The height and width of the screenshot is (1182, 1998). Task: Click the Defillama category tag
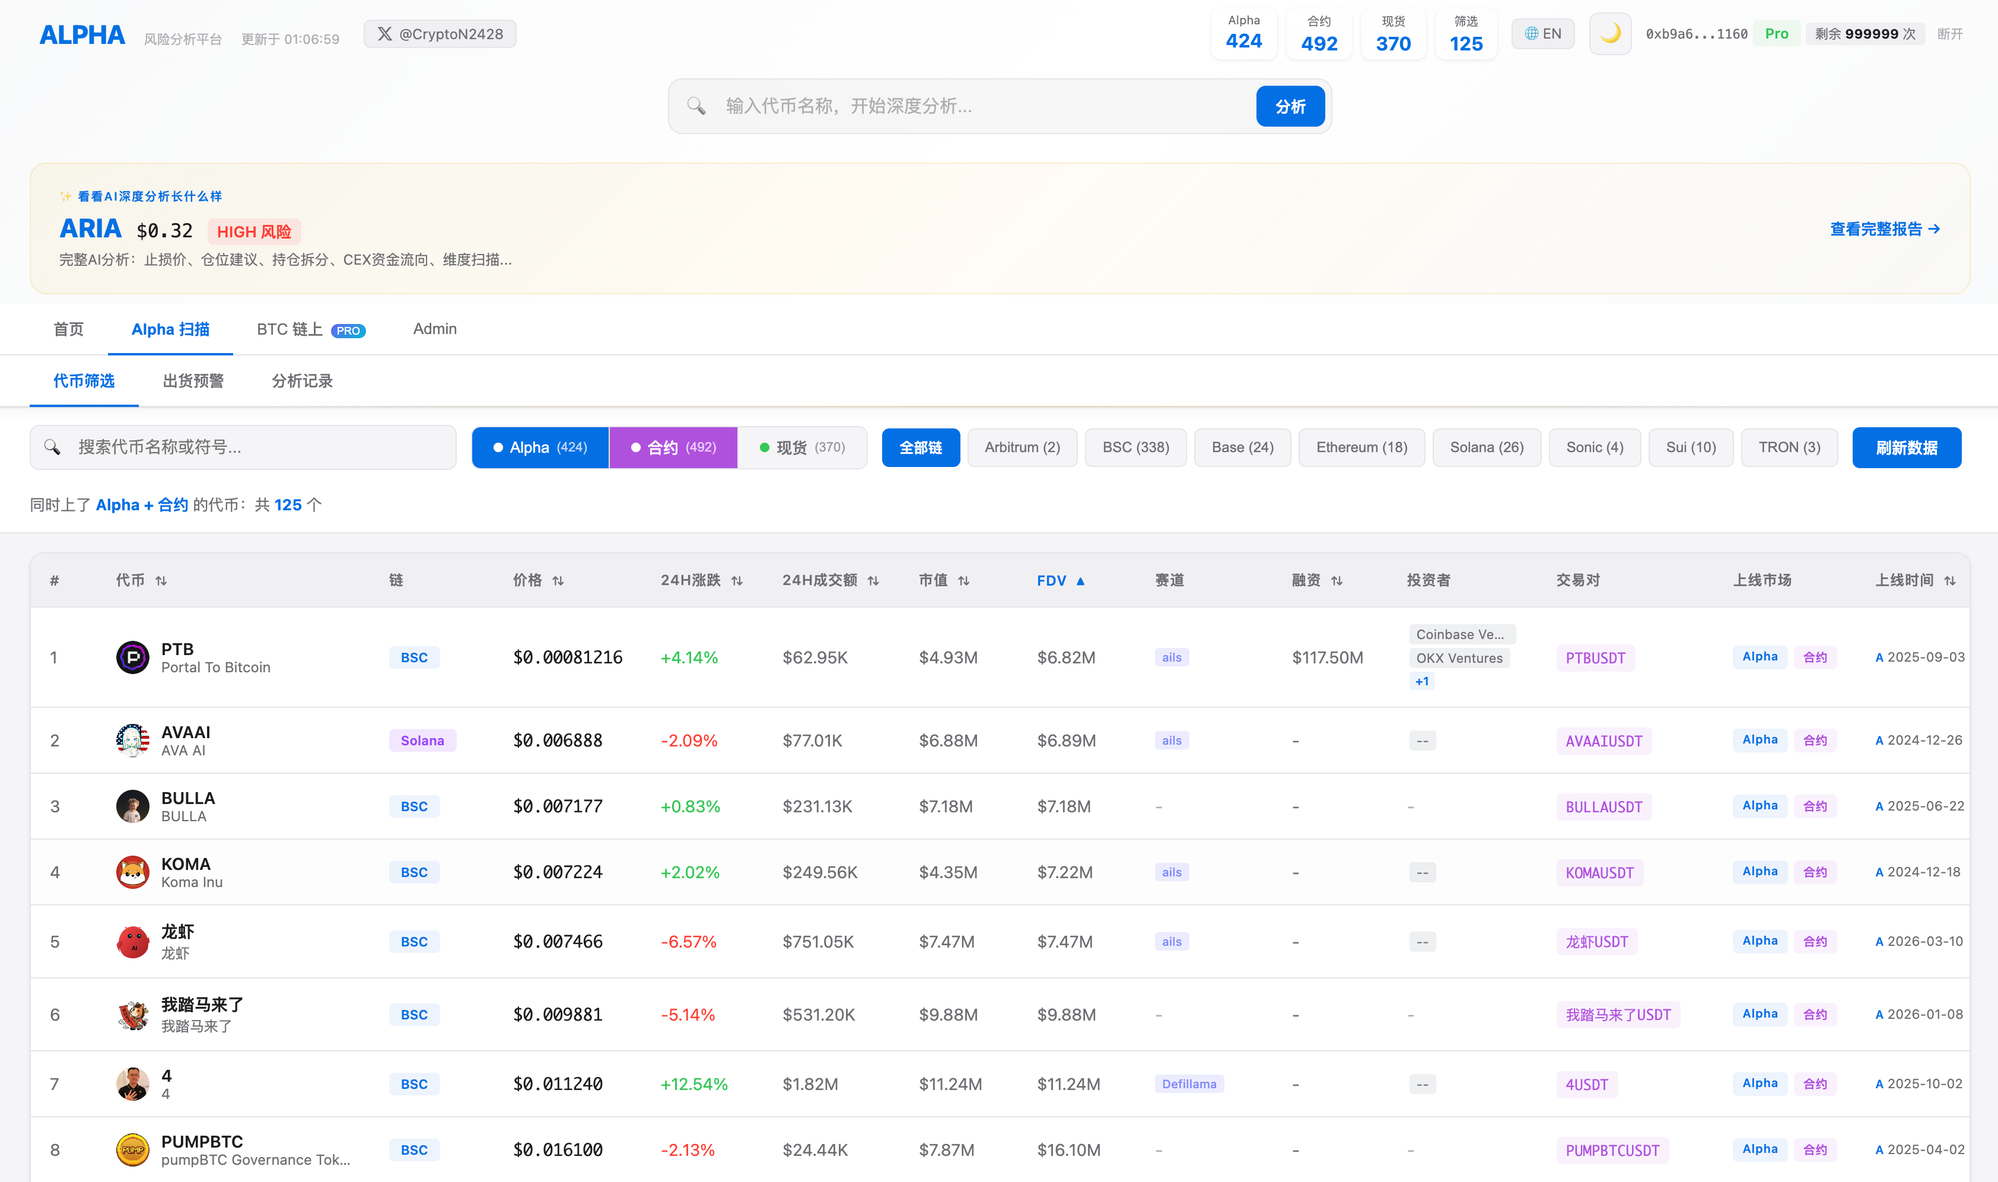[1189, 1084]
